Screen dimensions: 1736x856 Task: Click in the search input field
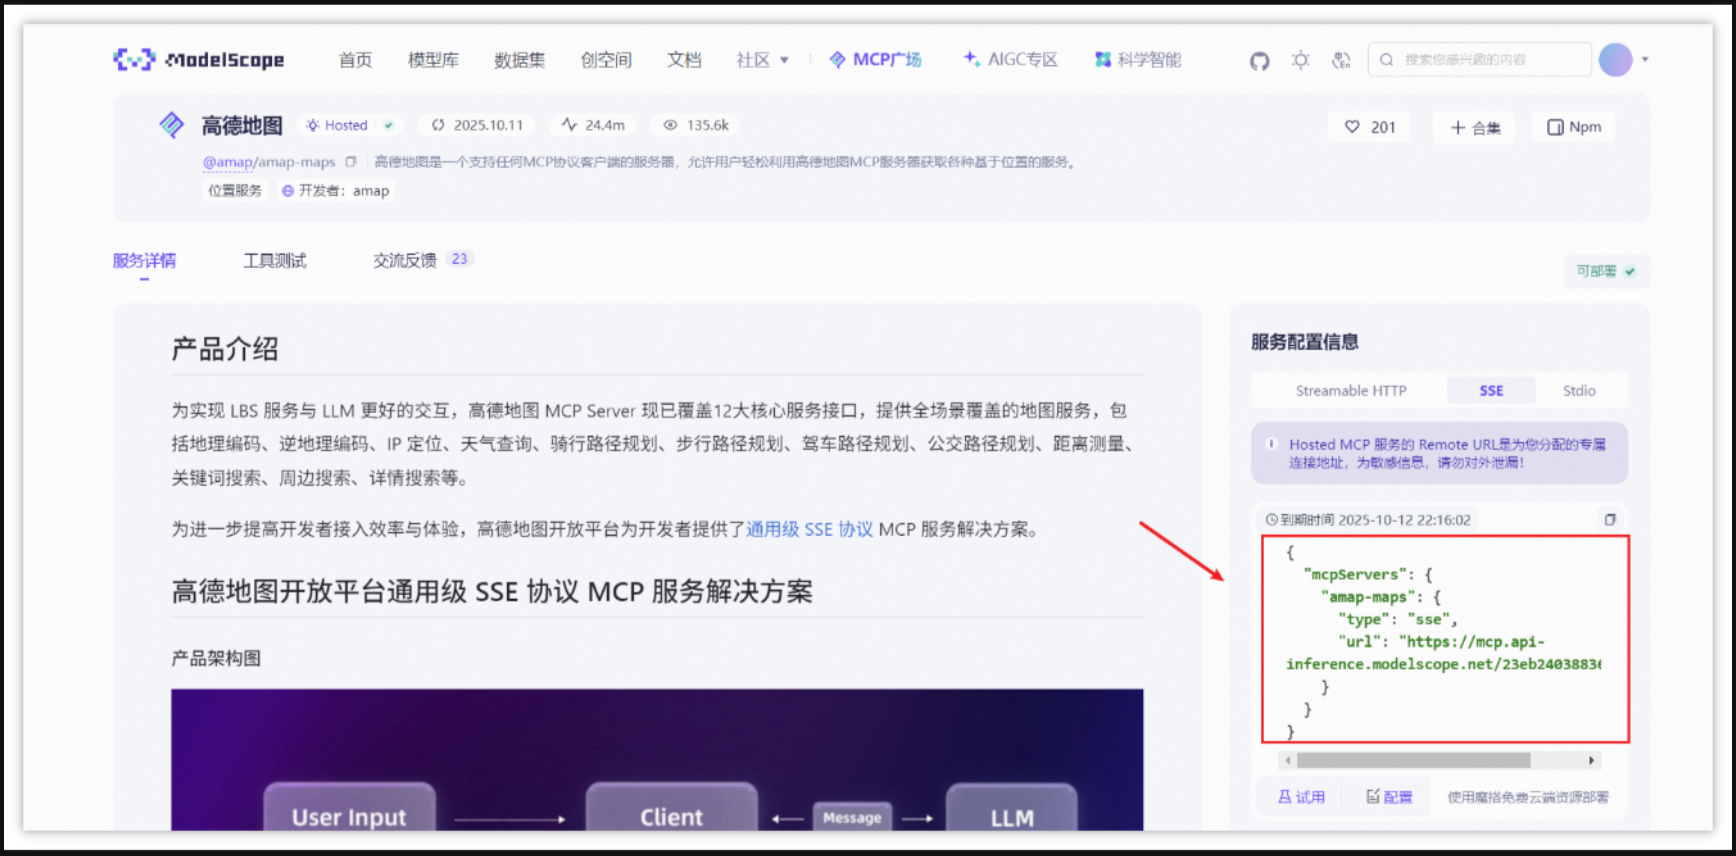[x=1479, y=60]
